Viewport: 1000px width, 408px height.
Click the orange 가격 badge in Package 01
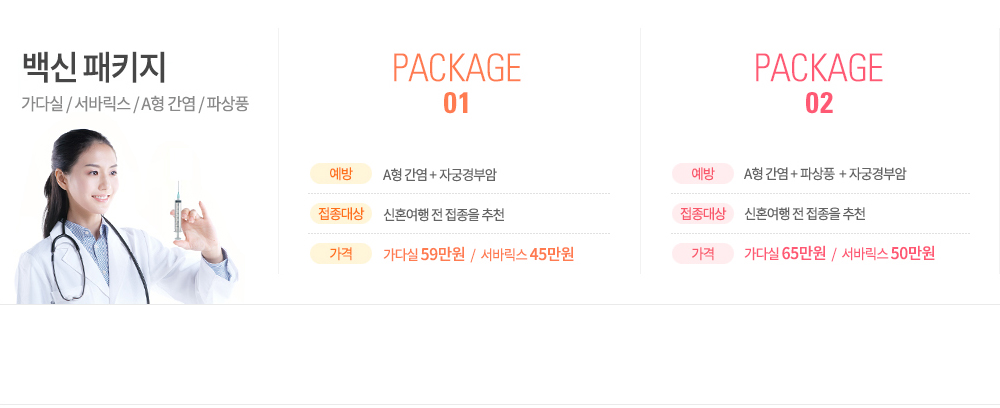341,254
